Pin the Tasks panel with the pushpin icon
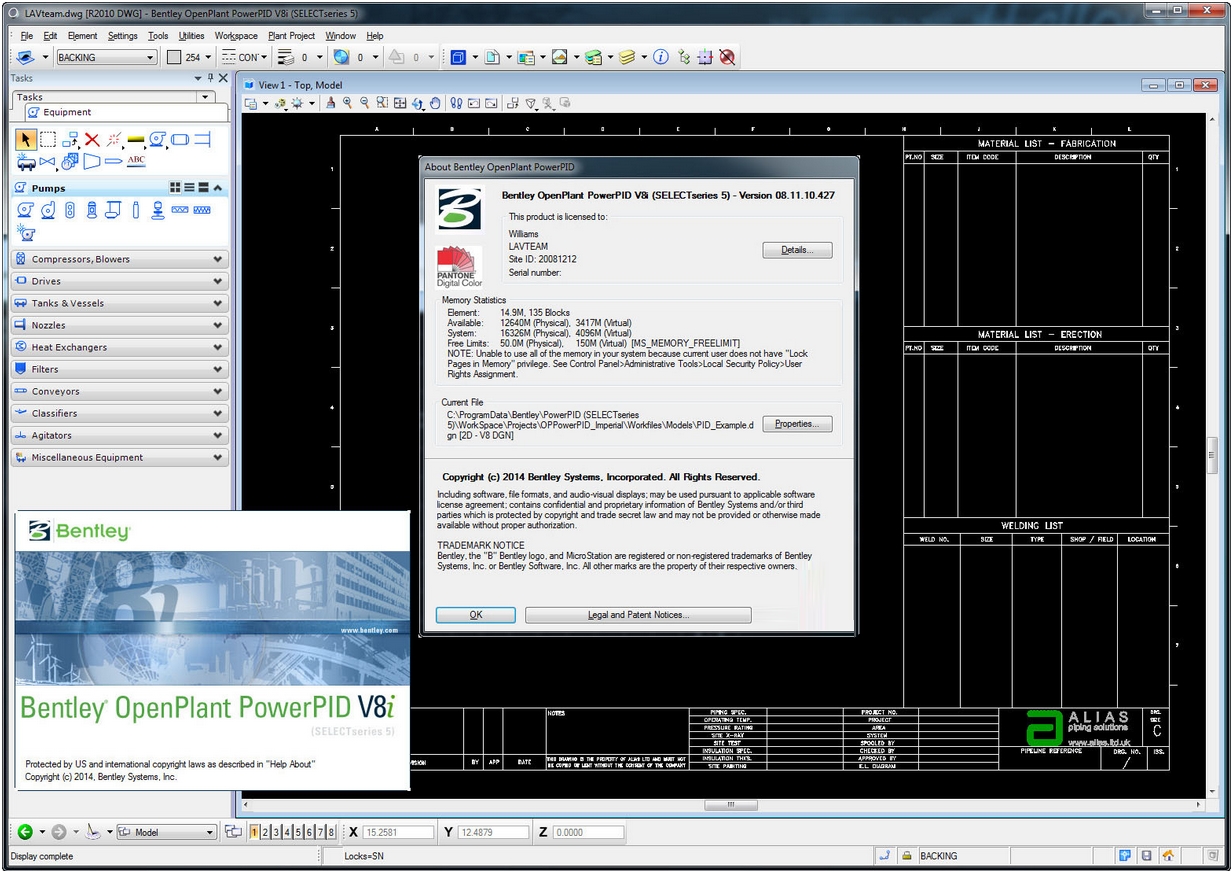1231x873 pixels. 210,78
